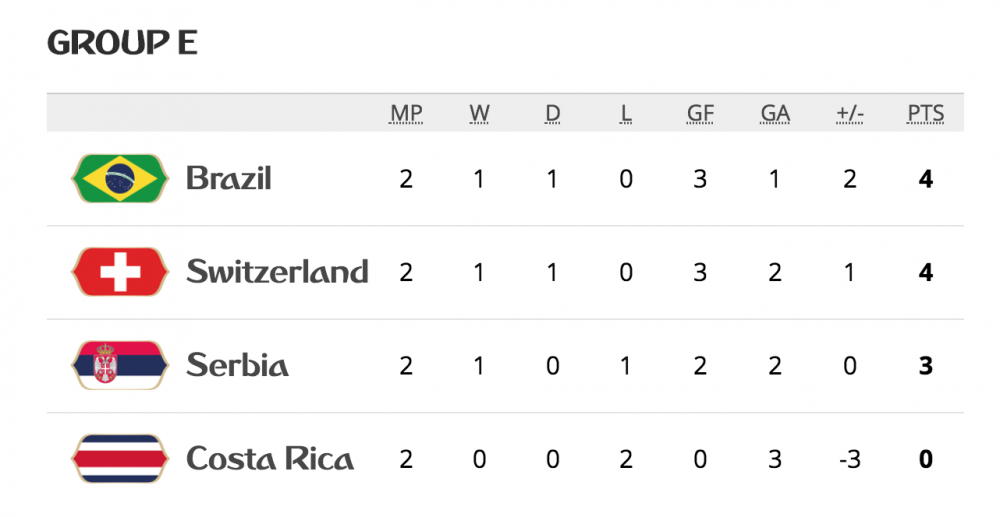
Task: Open the Costa Rica team link
Action: coord(270,459)
